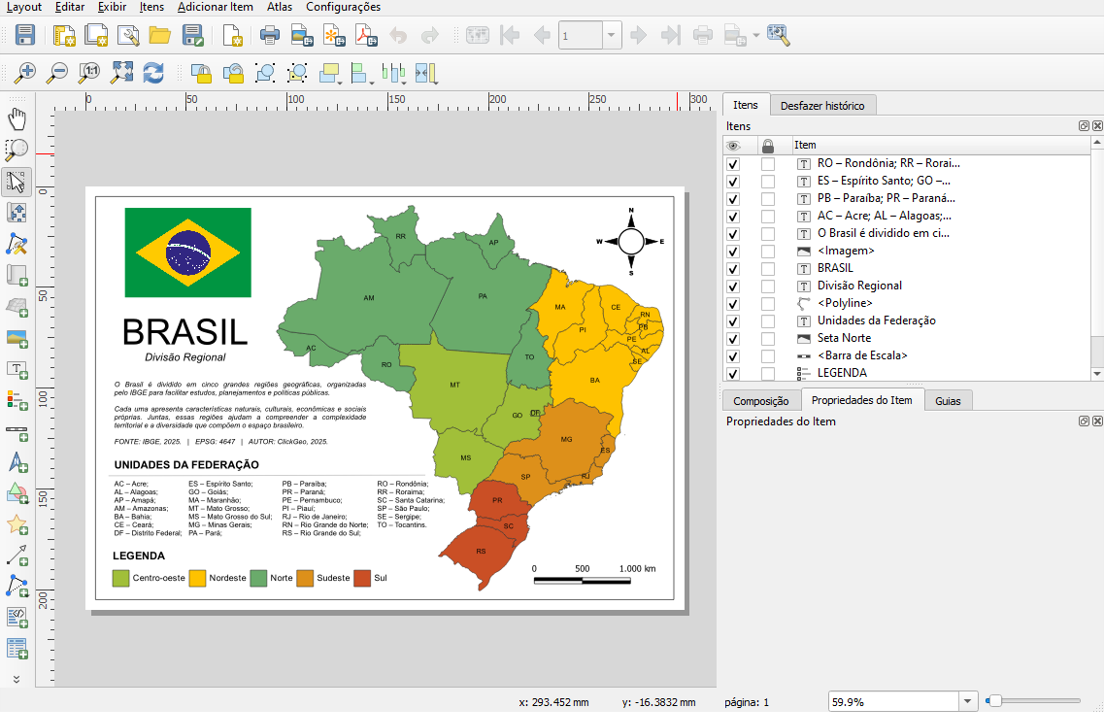Switch to Desfazer histórico tab
Screen dimensions: 1104x712
coord(823,105)
